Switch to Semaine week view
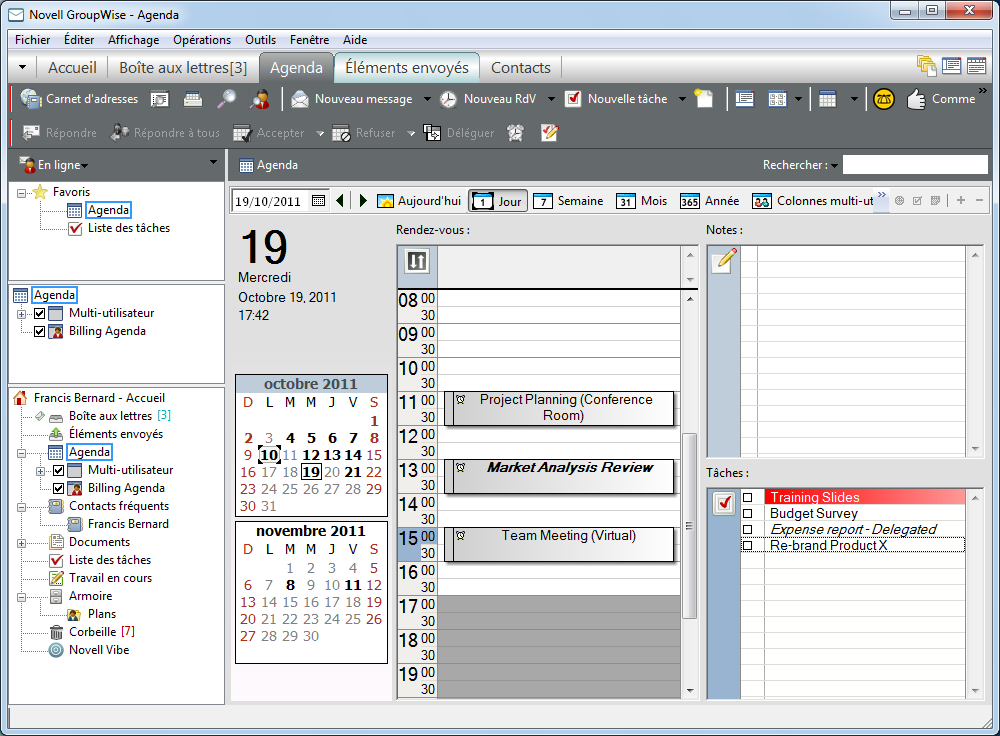The width and height of the screenshot is (1000, 736). pos(568,201)
